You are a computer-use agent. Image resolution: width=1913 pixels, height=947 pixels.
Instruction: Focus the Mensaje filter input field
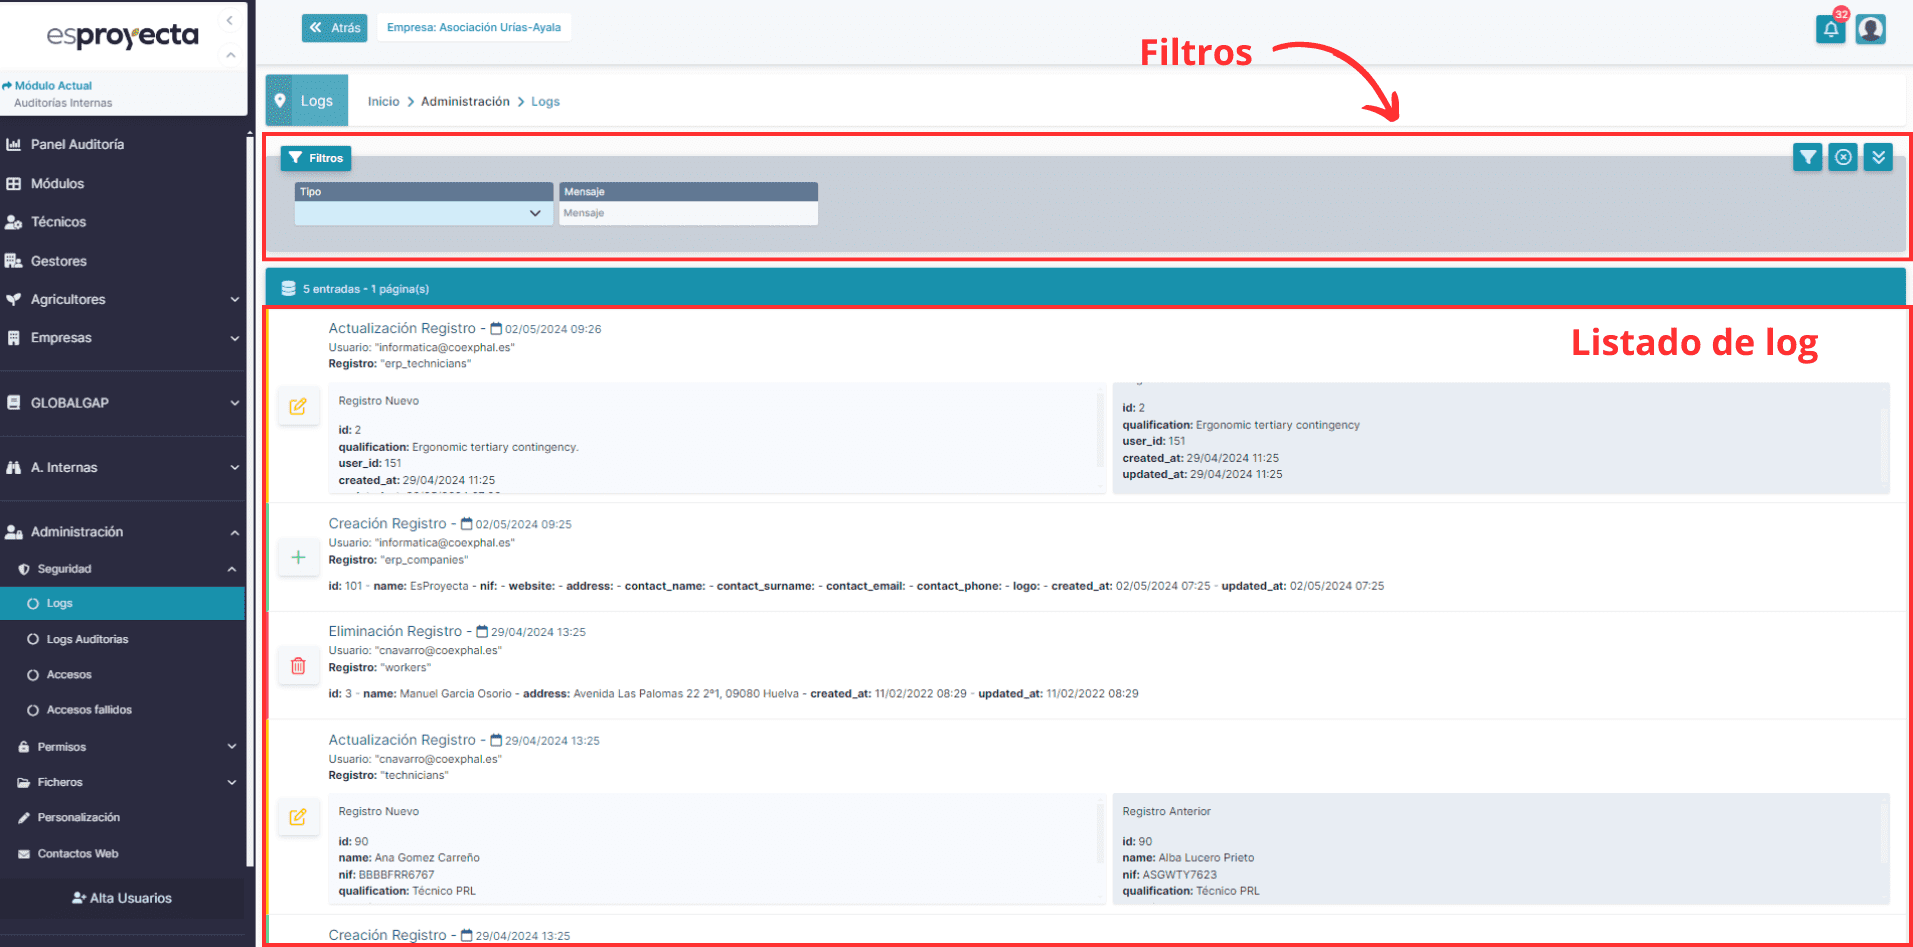pyautogui.click(x=688, y=213)
